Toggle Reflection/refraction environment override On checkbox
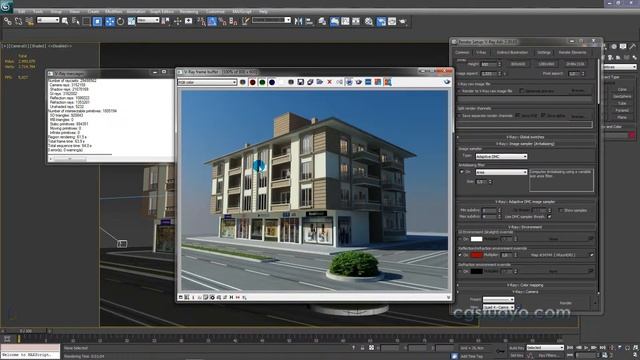 461,255
